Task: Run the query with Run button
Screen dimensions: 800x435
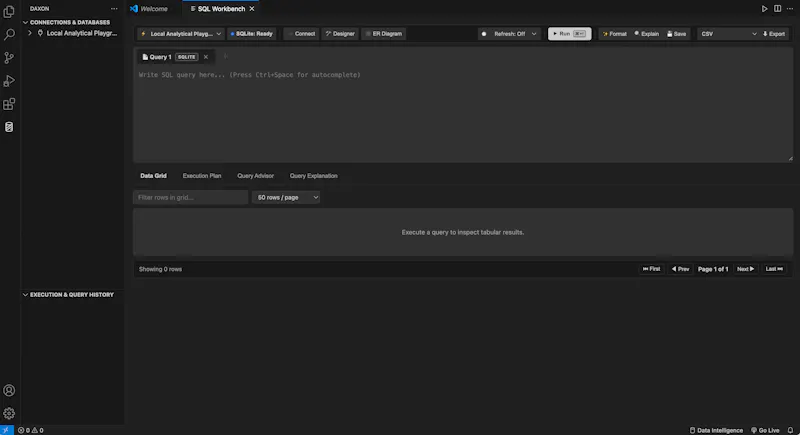Action: (x=569, y=34)
